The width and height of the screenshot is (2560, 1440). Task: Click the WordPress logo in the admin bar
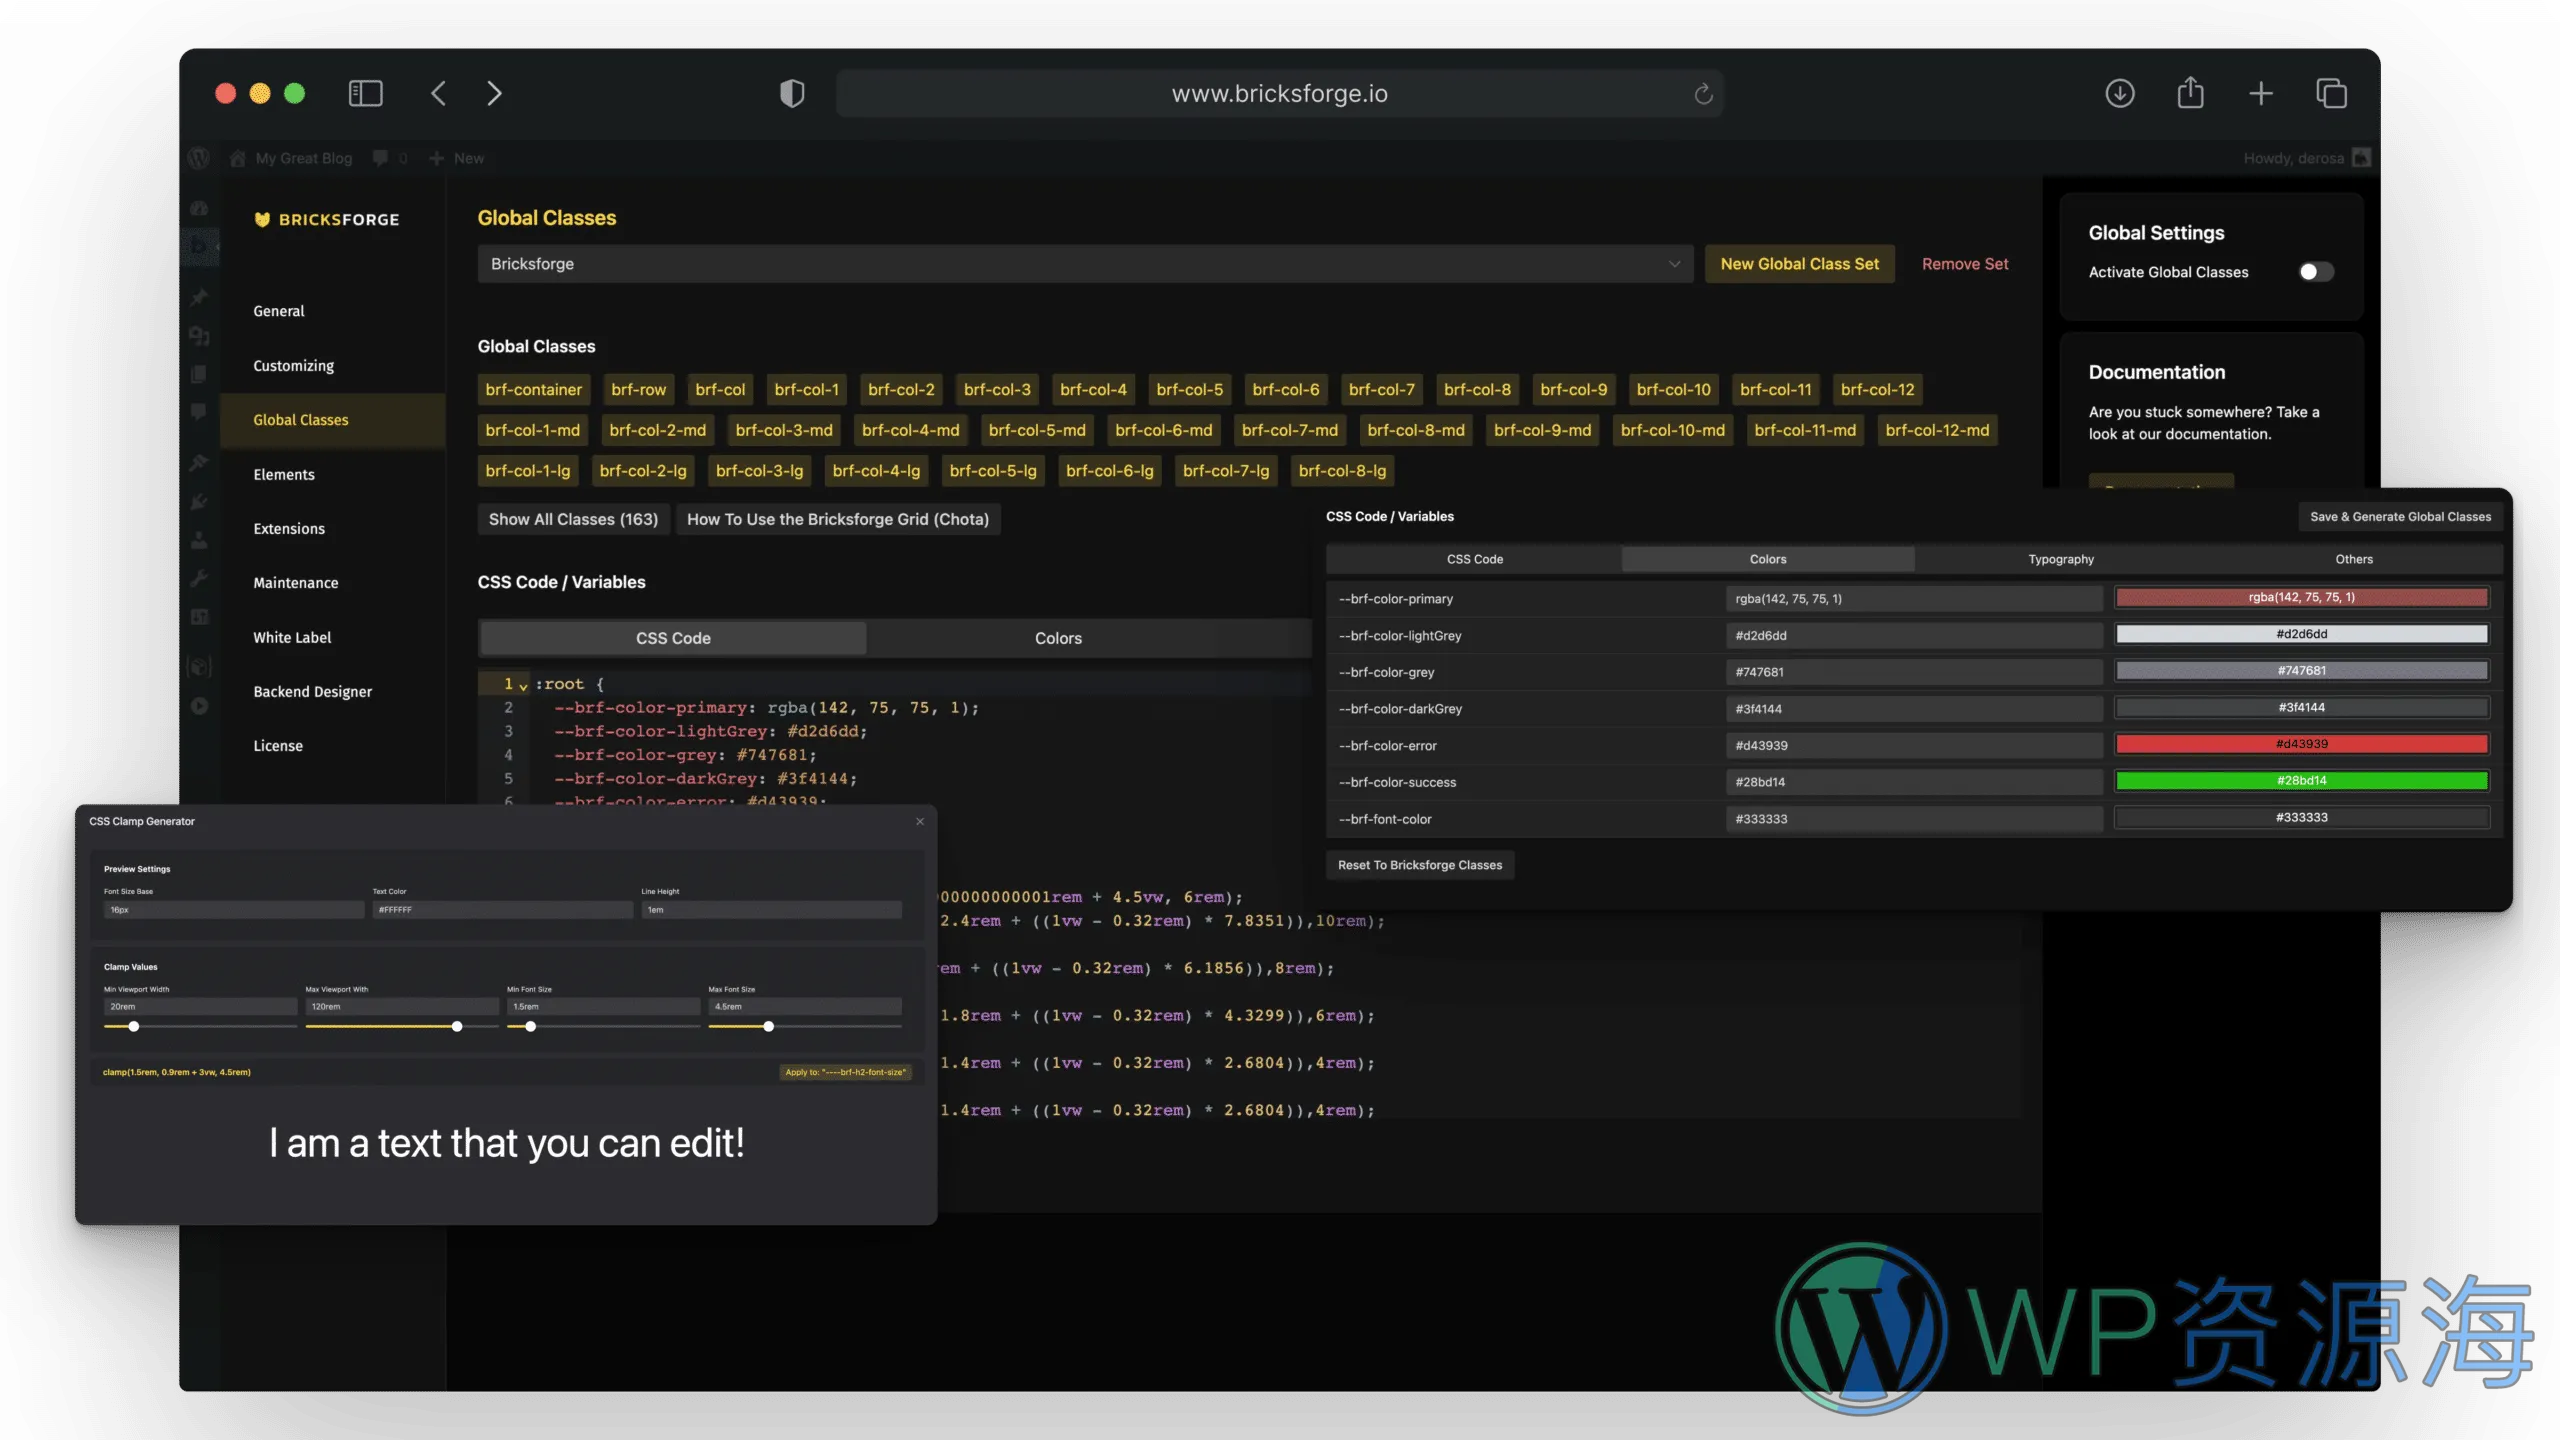[x=198, y=158]
